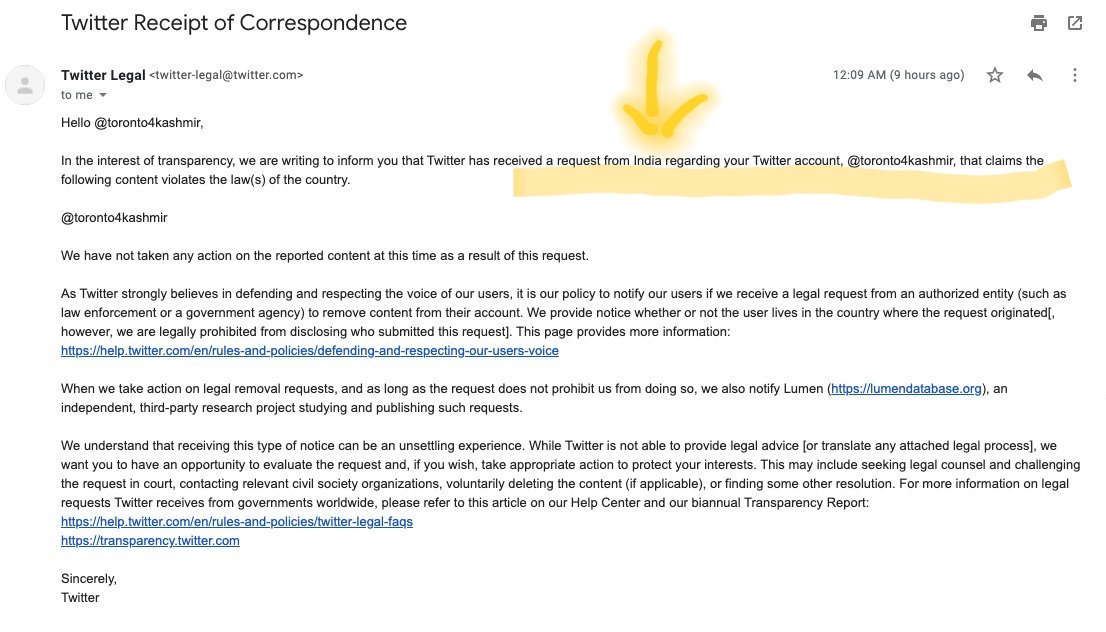Image resolution: width=1106 pixels, height=632 pixels.
Task: Click the reply arrow icon
Action: (x=1035, y=75)
